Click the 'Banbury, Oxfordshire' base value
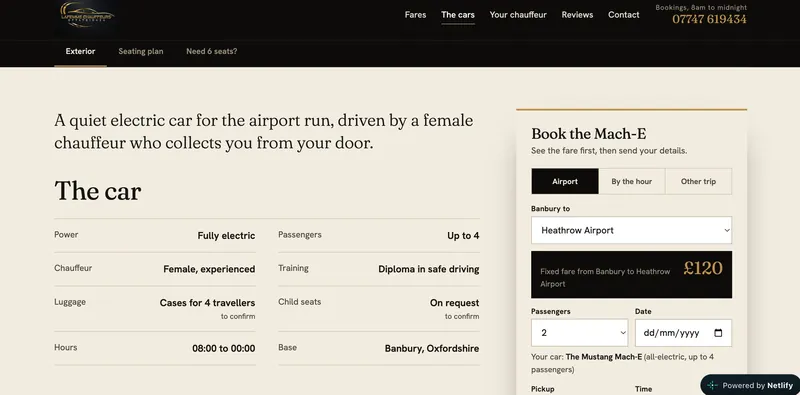800x395 pixels. pos(432,349)
